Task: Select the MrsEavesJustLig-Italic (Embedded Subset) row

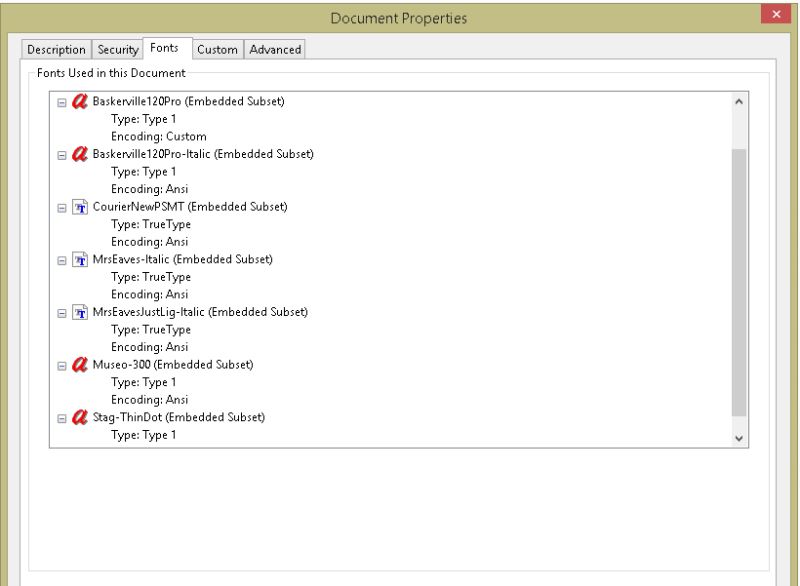Action: tap(200, 312)
